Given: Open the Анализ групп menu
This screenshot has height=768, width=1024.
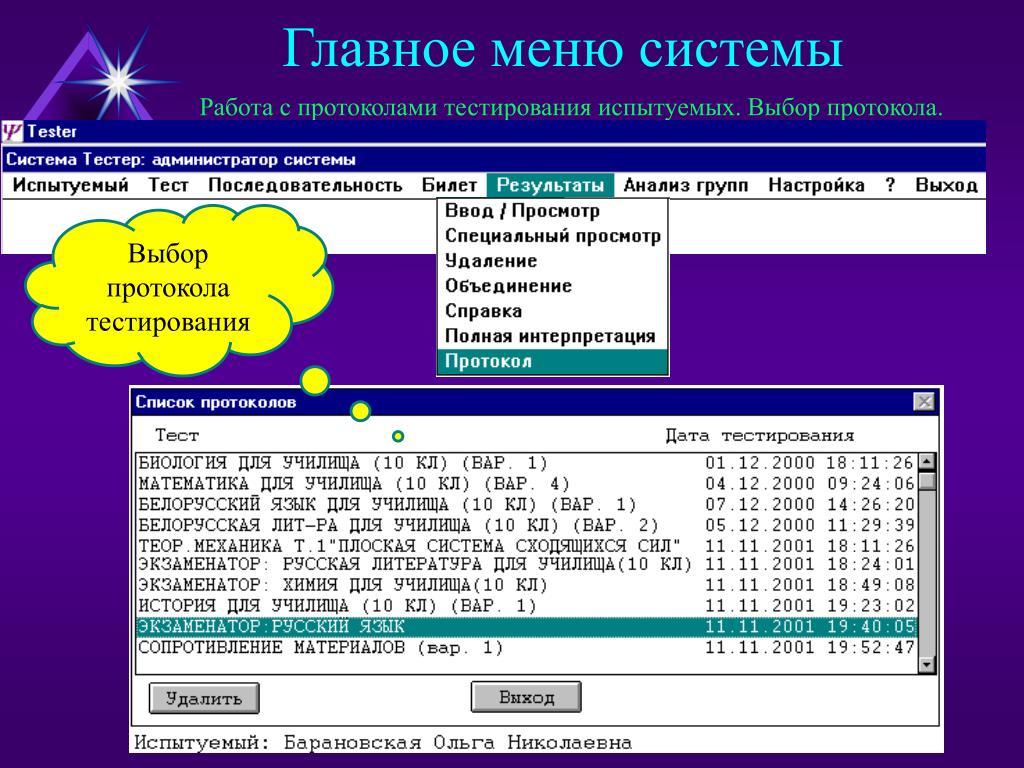Looking at the screenshot, I should (686, 185).
